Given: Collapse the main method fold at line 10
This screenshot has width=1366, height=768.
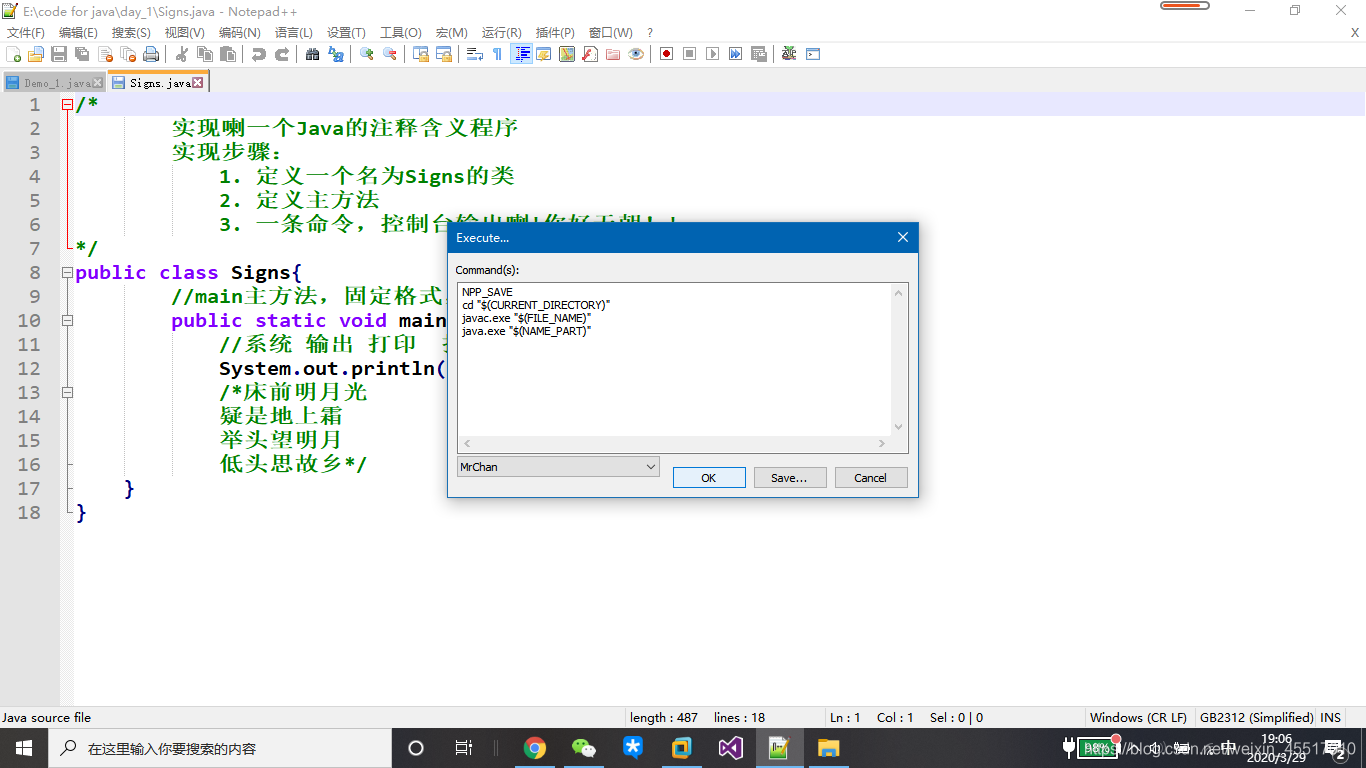Looking at the screenshot, I should pyautogui.click(x=67, y=320).
